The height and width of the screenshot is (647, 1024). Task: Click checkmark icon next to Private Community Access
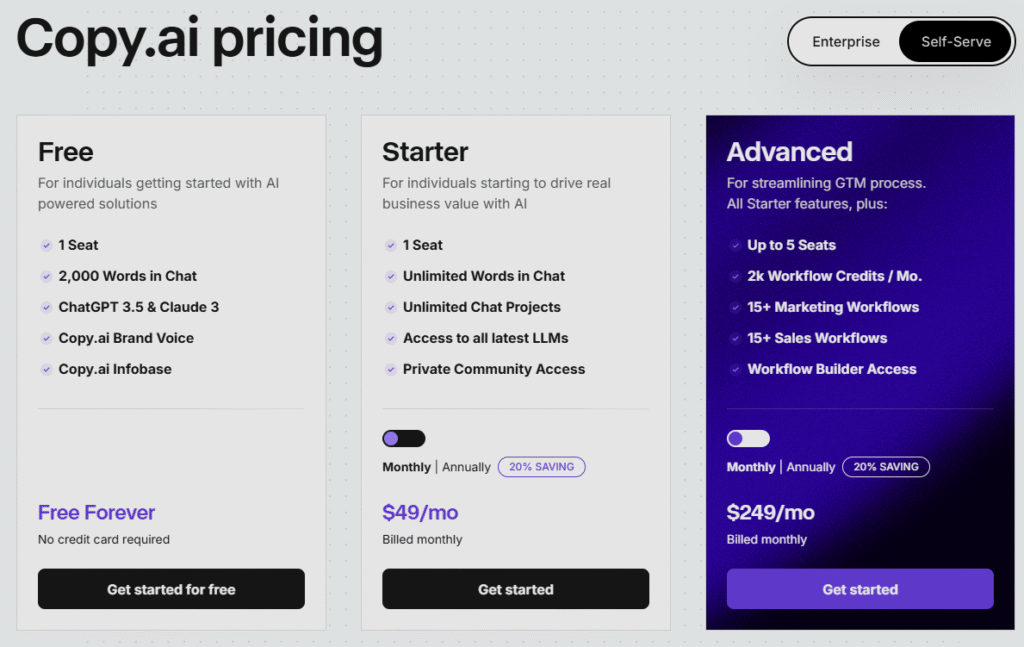391,370
